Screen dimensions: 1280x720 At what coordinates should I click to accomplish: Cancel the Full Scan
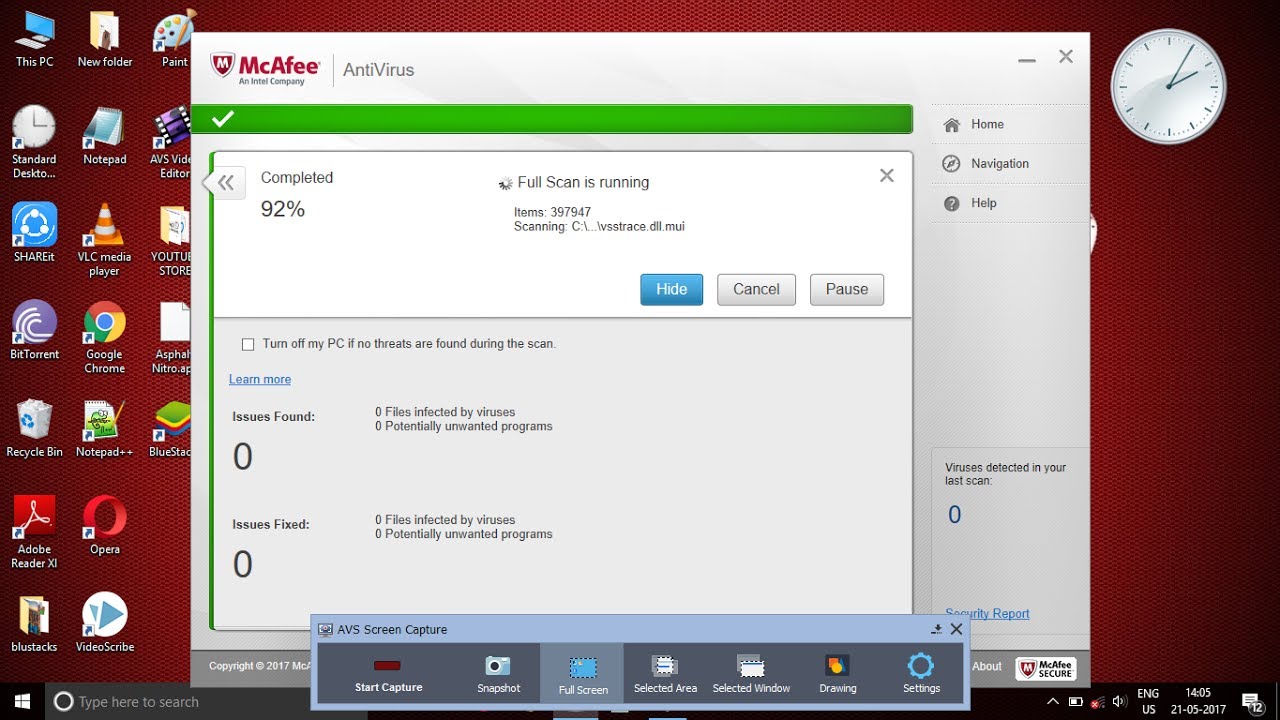click(x=756, y=289)
